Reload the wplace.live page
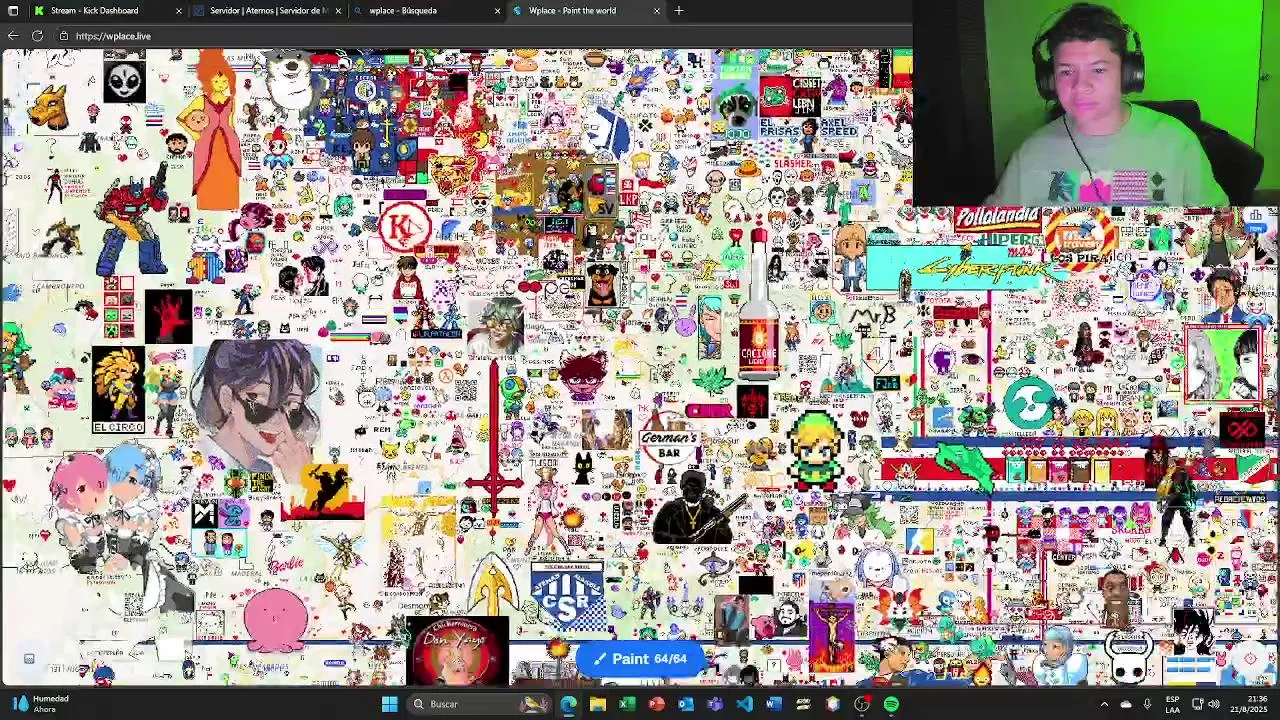 pyautogui.click(x=37, y=36)
